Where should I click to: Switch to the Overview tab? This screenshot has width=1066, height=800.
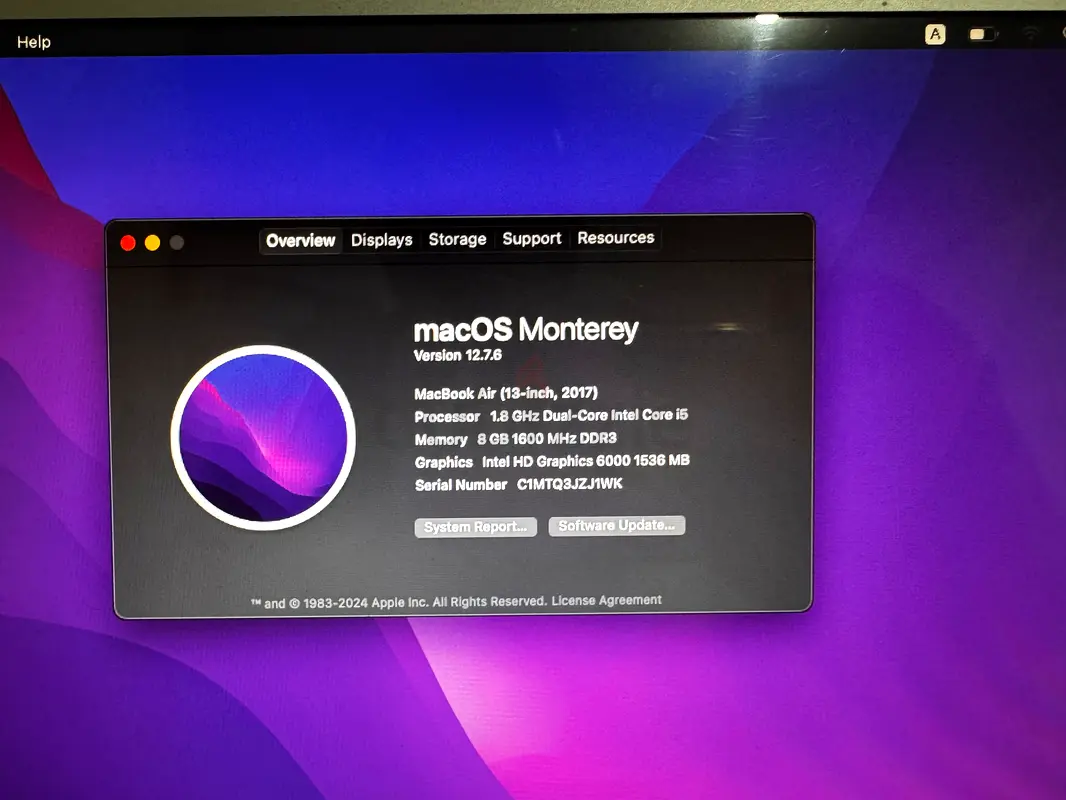pos(300,241)
